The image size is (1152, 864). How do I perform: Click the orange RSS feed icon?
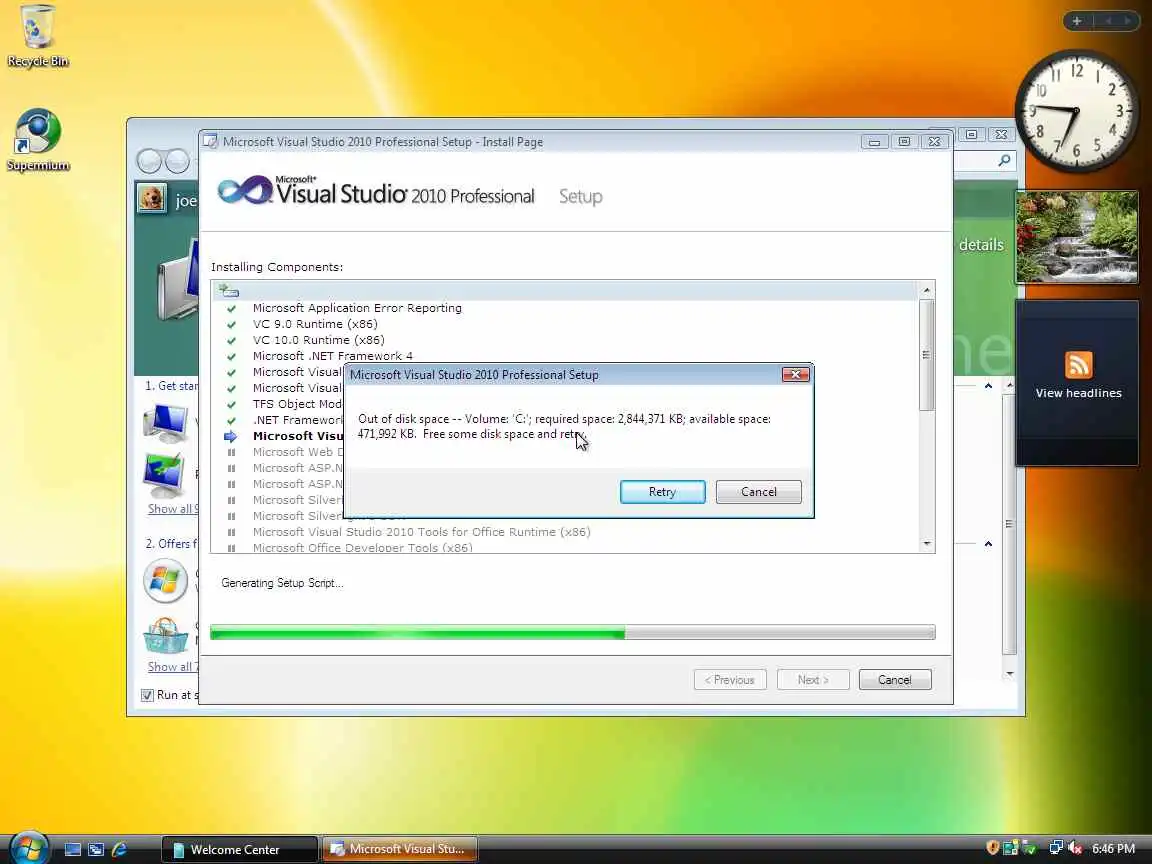(x=1078, y=365)
